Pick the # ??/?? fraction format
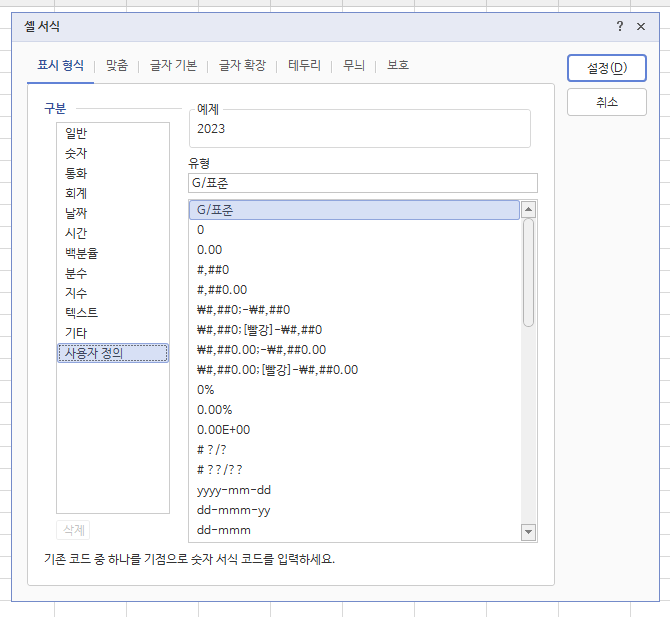This screenshot has width=670, height=617. click(354, 470)
